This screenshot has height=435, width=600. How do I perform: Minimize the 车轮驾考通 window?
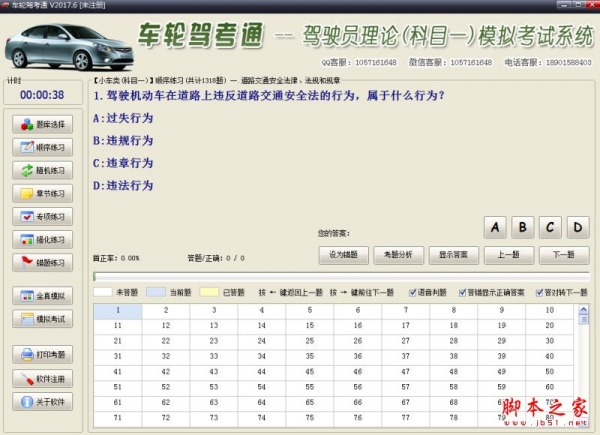tap(563, 5)
